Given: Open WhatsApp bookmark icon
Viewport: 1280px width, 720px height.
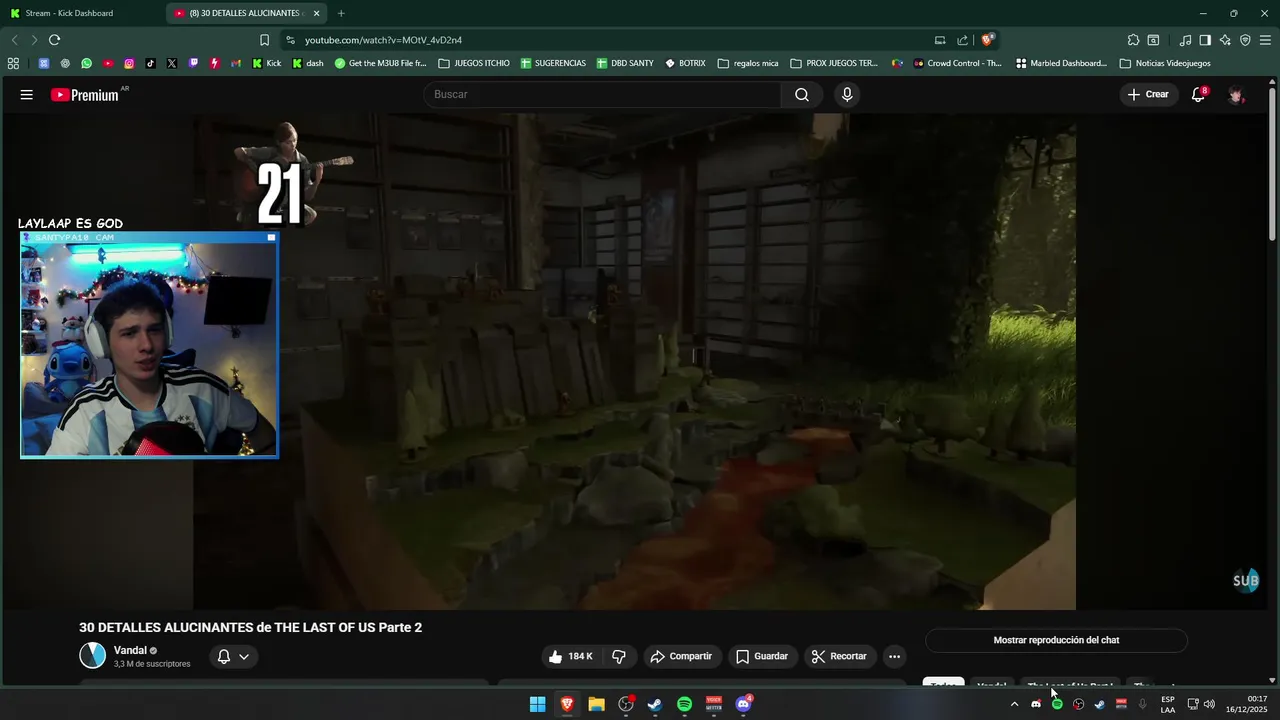Looking at the screenshot, I should (x=86, y=63).
